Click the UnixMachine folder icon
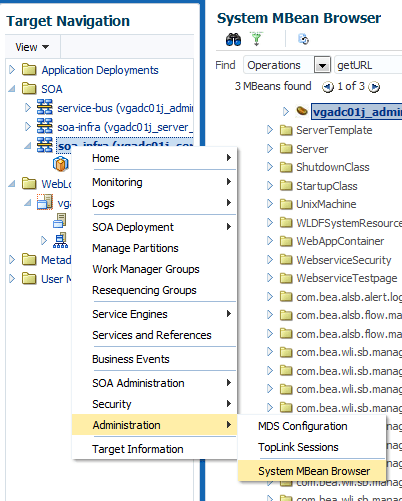 point(286,204)
